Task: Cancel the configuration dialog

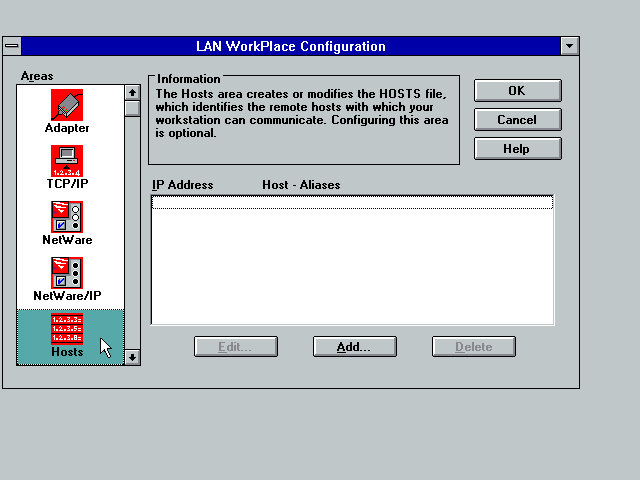Action: [x=518, y=120]
